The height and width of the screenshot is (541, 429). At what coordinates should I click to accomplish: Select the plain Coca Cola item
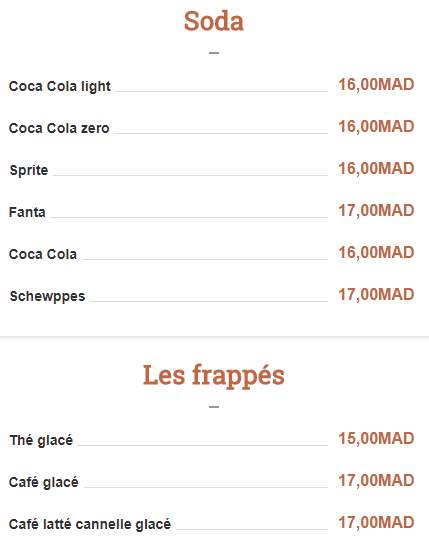tap(43, 254)
